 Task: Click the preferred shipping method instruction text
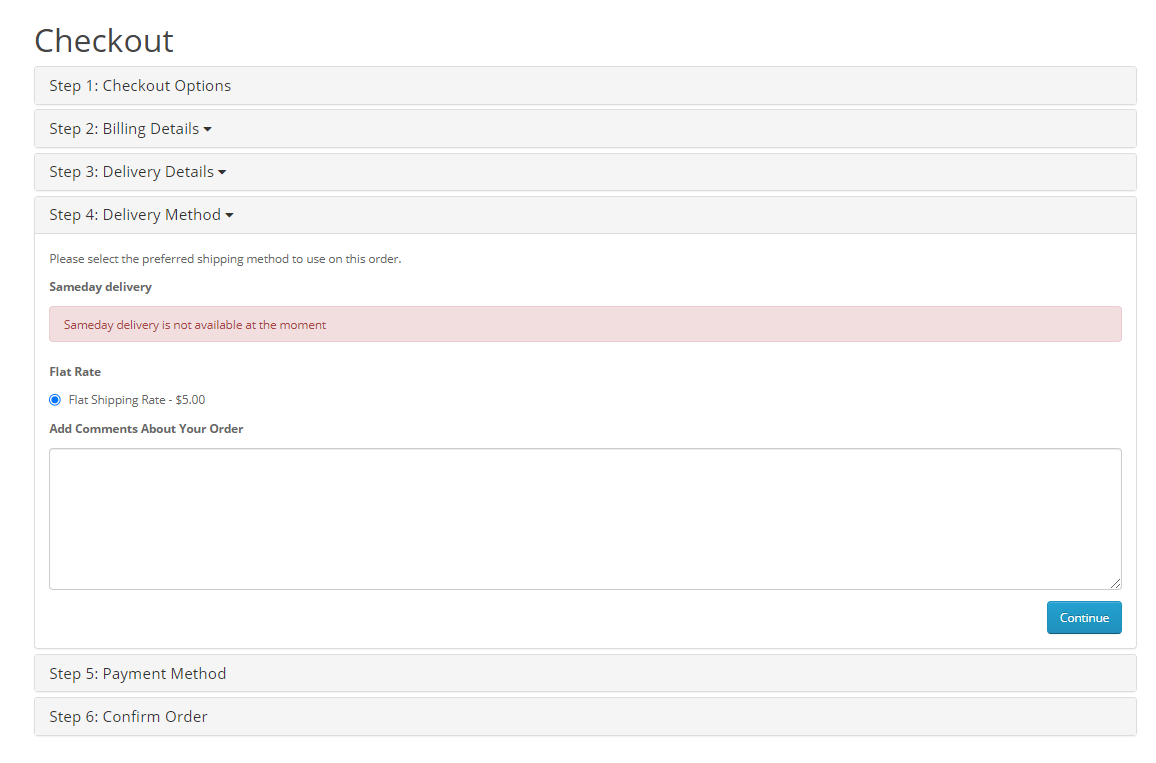(225, 259)
